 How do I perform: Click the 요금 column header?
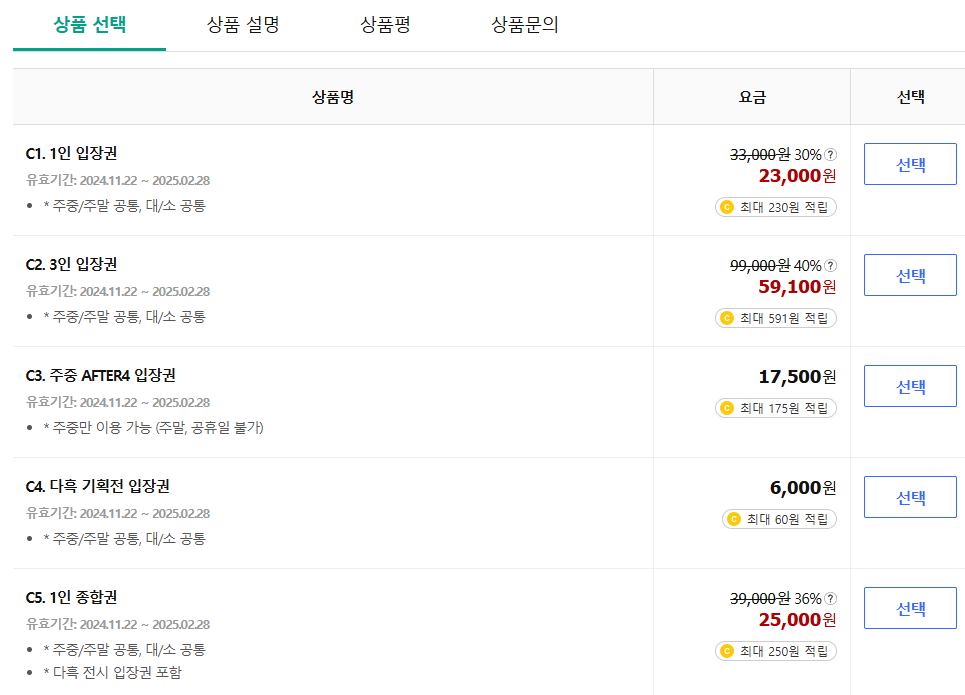coord(752,97)
